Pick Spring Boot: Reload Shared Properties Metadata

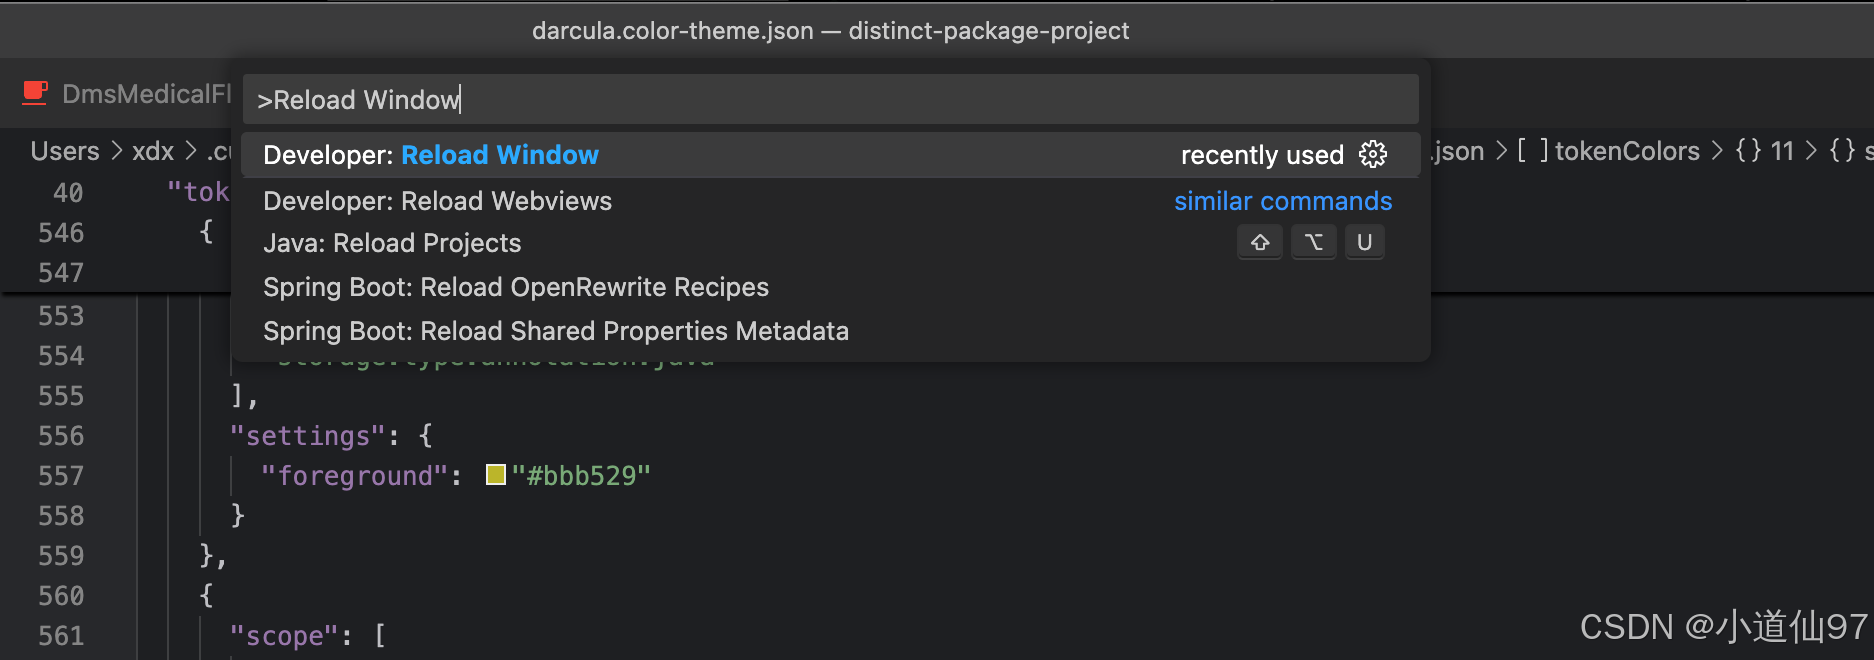(x=556, y=331)
